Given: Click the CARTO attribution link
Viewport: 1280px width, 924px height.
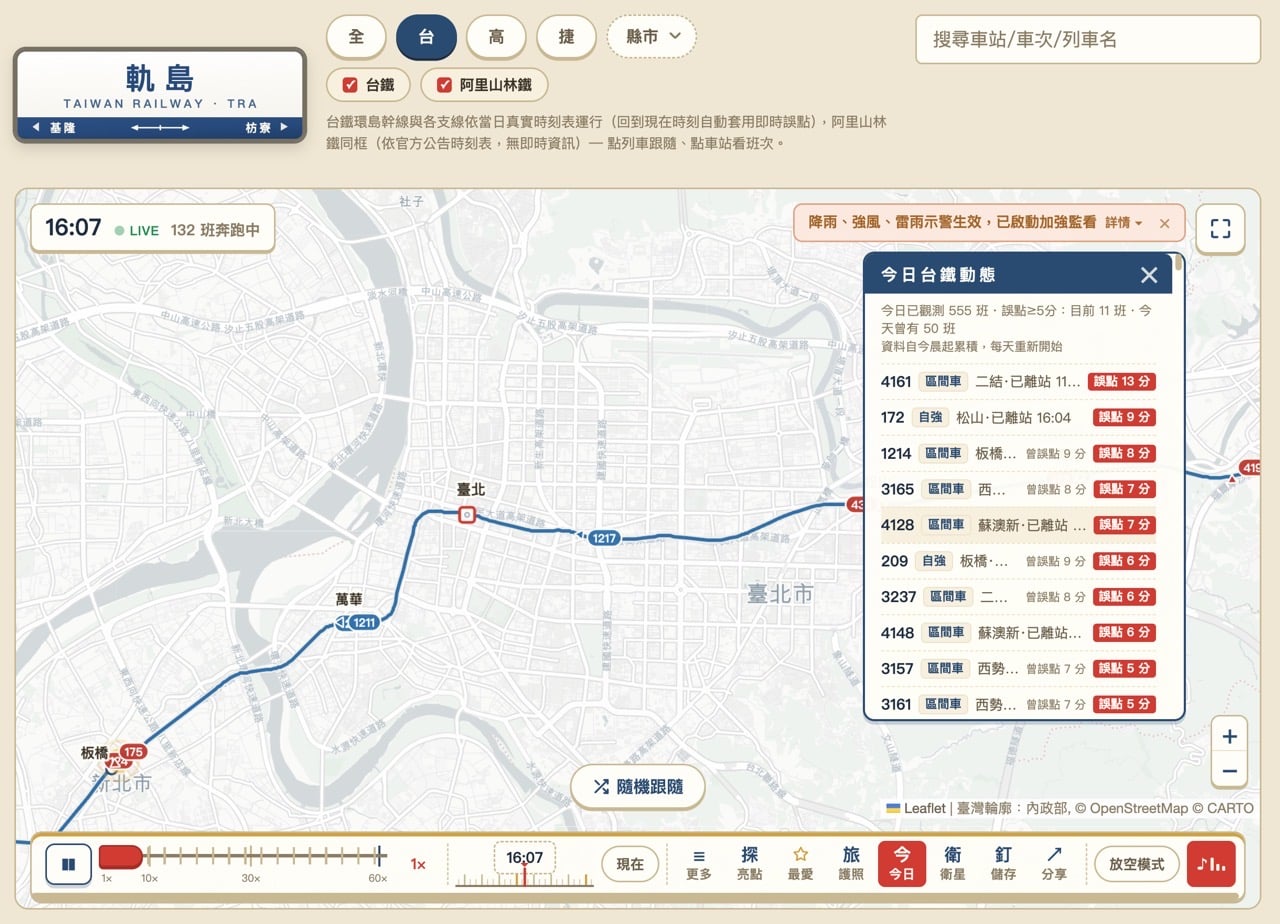Looking at the screenshot, I should 1230,808.
